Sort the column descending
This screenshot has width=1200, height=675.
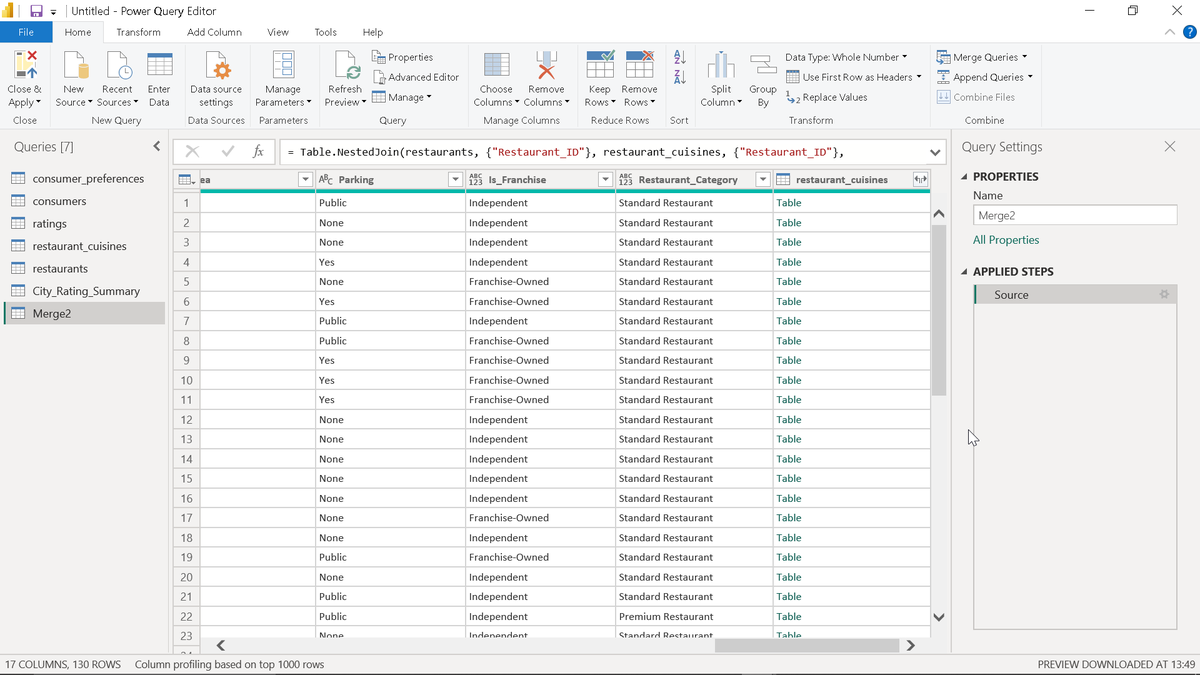(x=680, y=77)
